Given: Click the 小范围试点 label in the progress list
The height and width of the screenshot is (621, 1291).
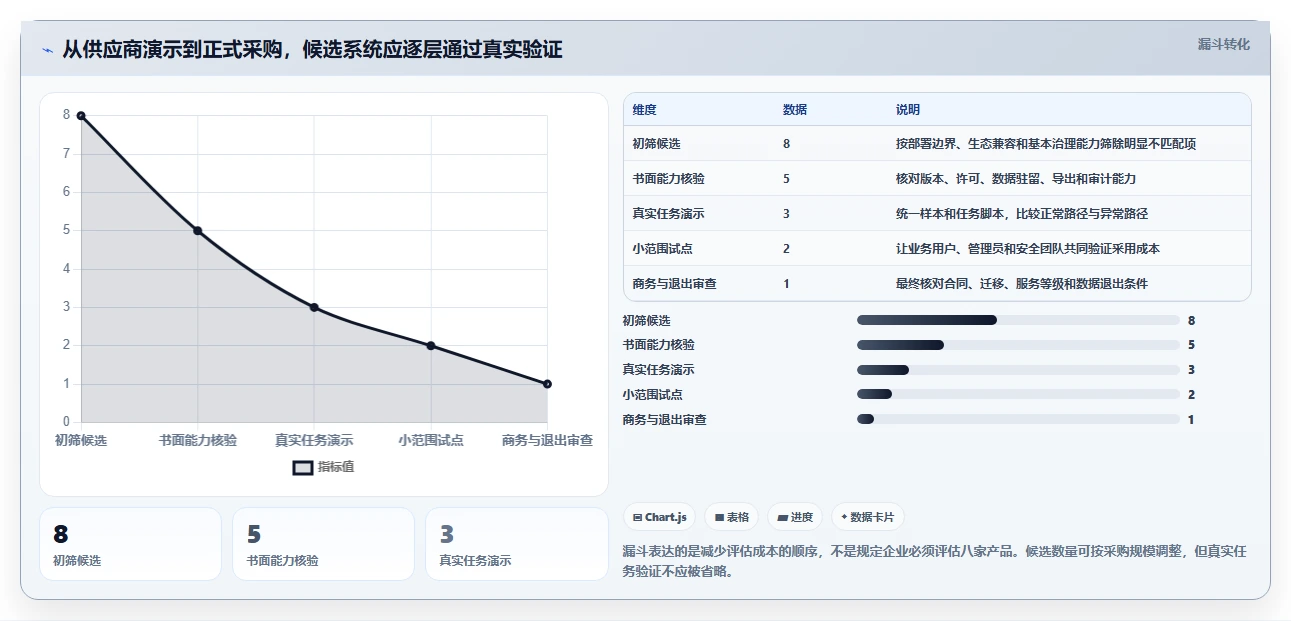Looking at the screenshot, I should [652, 395].
